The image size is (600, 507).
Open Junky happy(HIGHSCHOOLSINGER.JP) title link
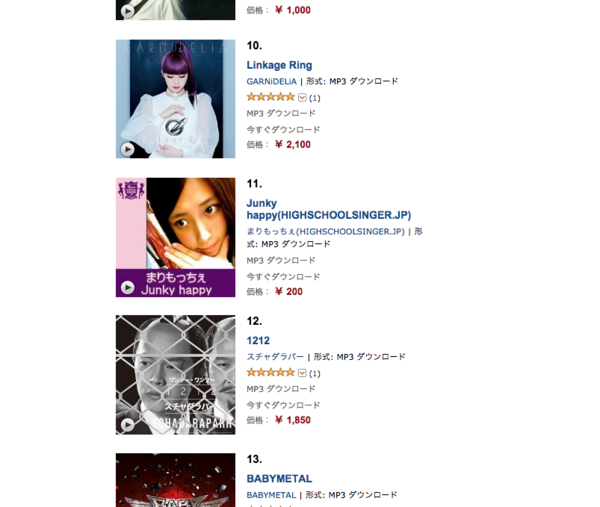329,209
